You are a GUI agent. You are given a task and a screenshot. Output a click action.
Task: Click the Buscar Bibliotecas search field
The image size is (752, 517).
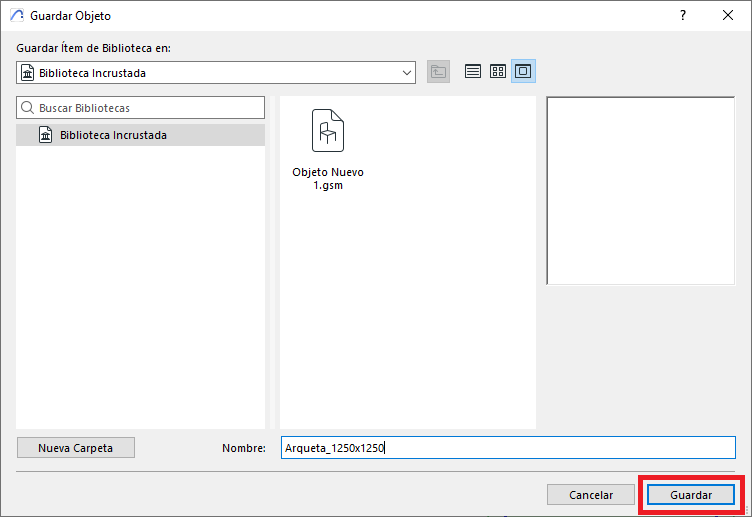click(148, 107)
